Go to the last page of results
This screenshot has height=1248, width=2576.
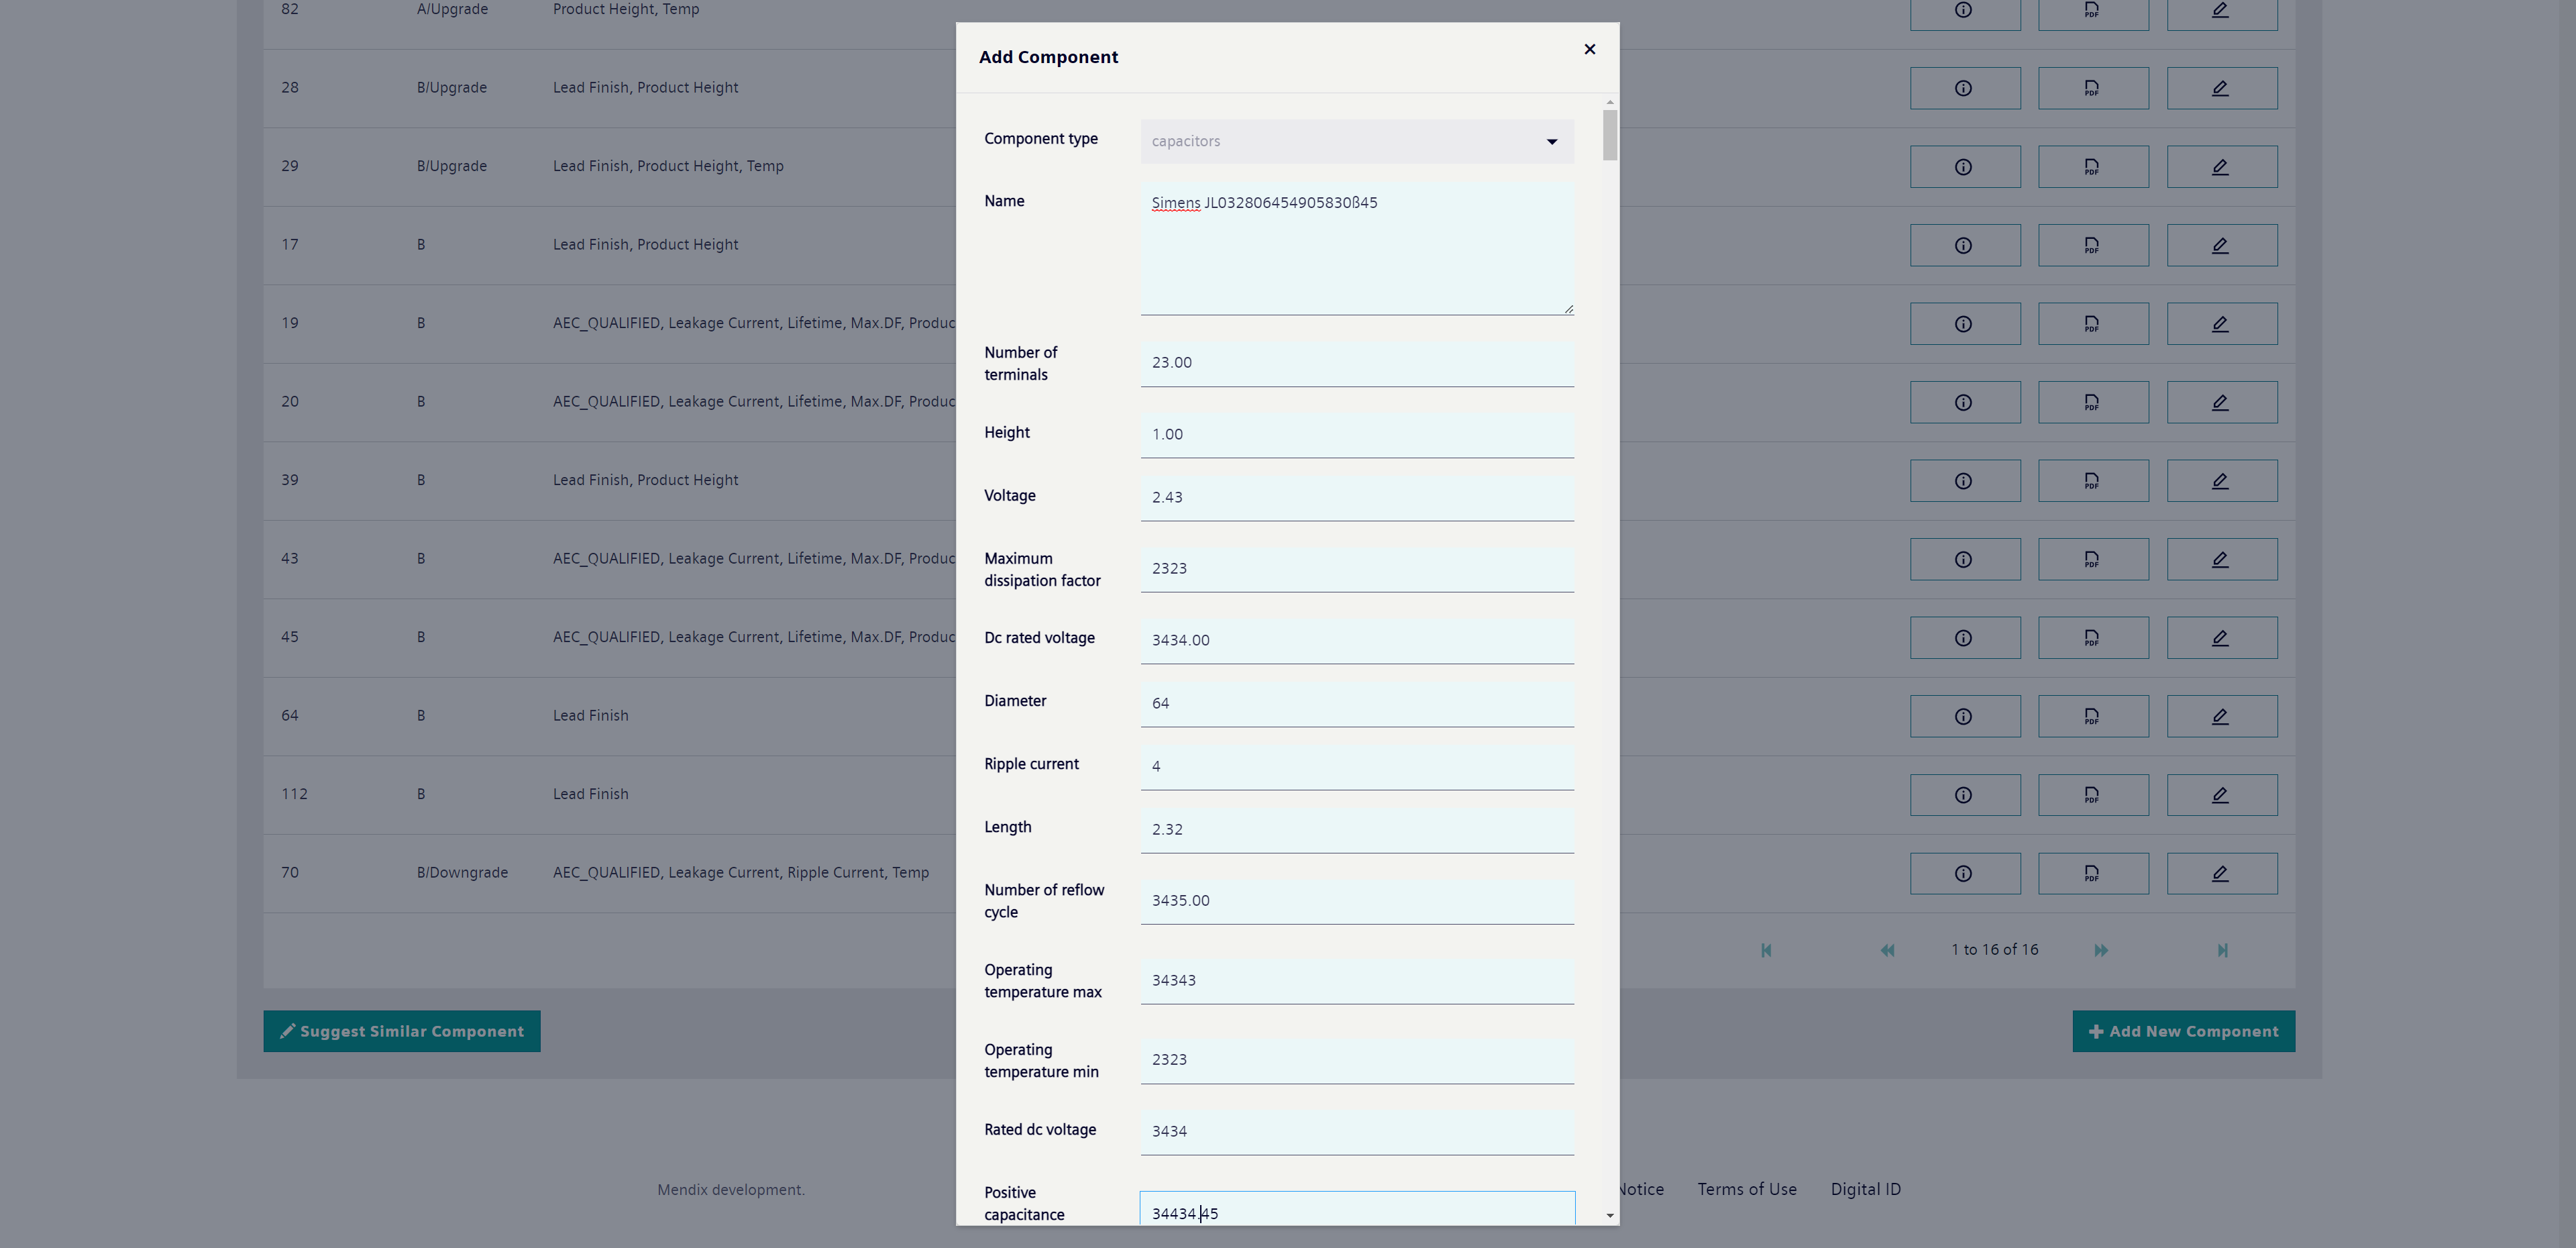click(x=2222, y=950)
